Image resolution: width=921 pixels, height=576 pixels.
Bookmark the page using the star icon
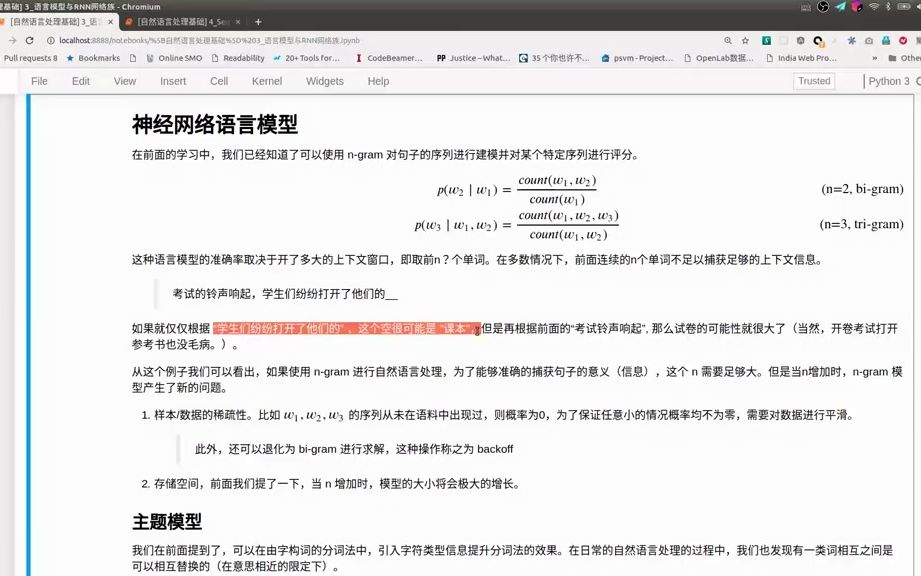tap(746, 41)
